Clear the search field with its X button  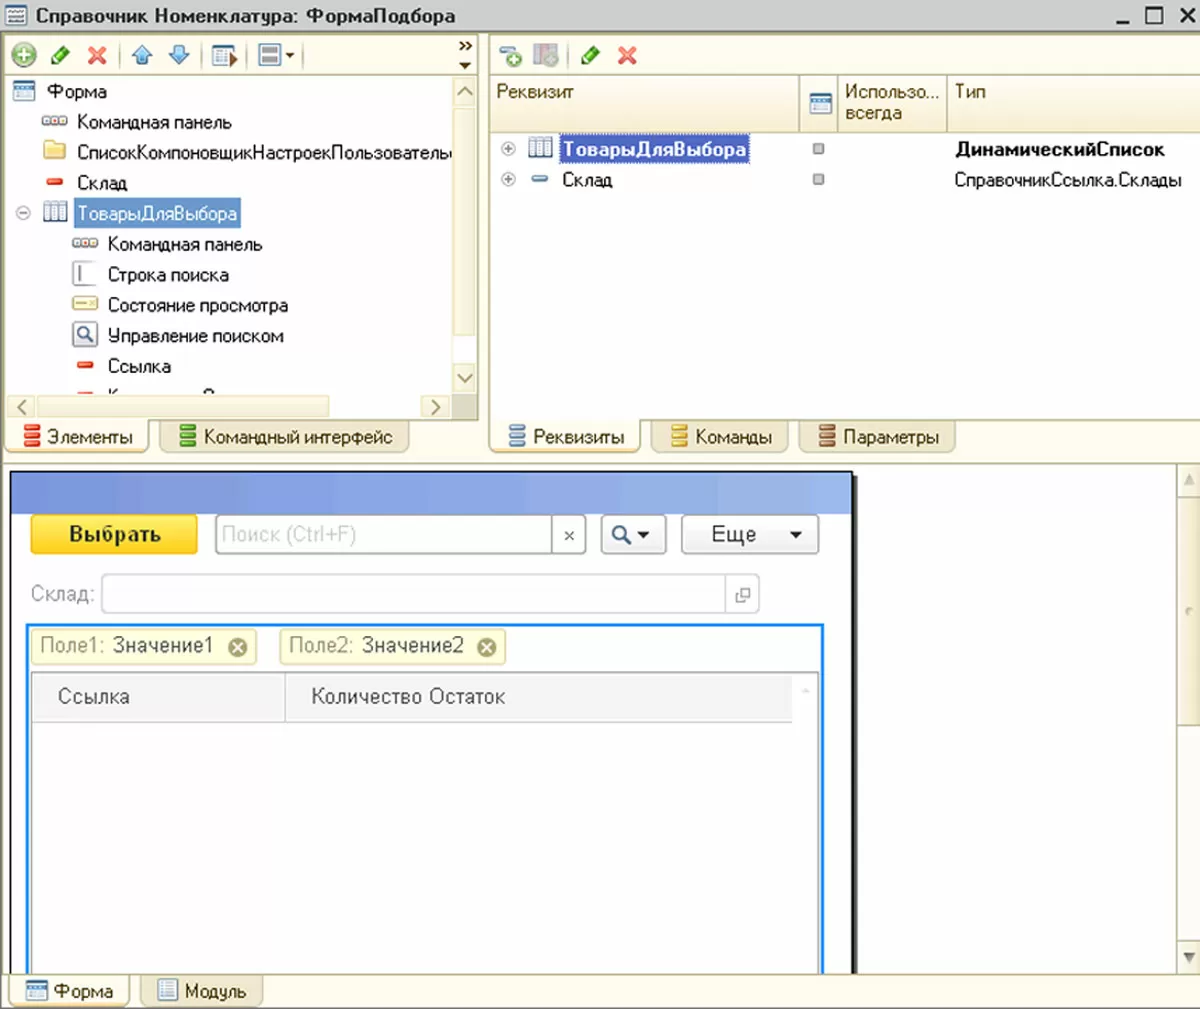click(569, 535)
